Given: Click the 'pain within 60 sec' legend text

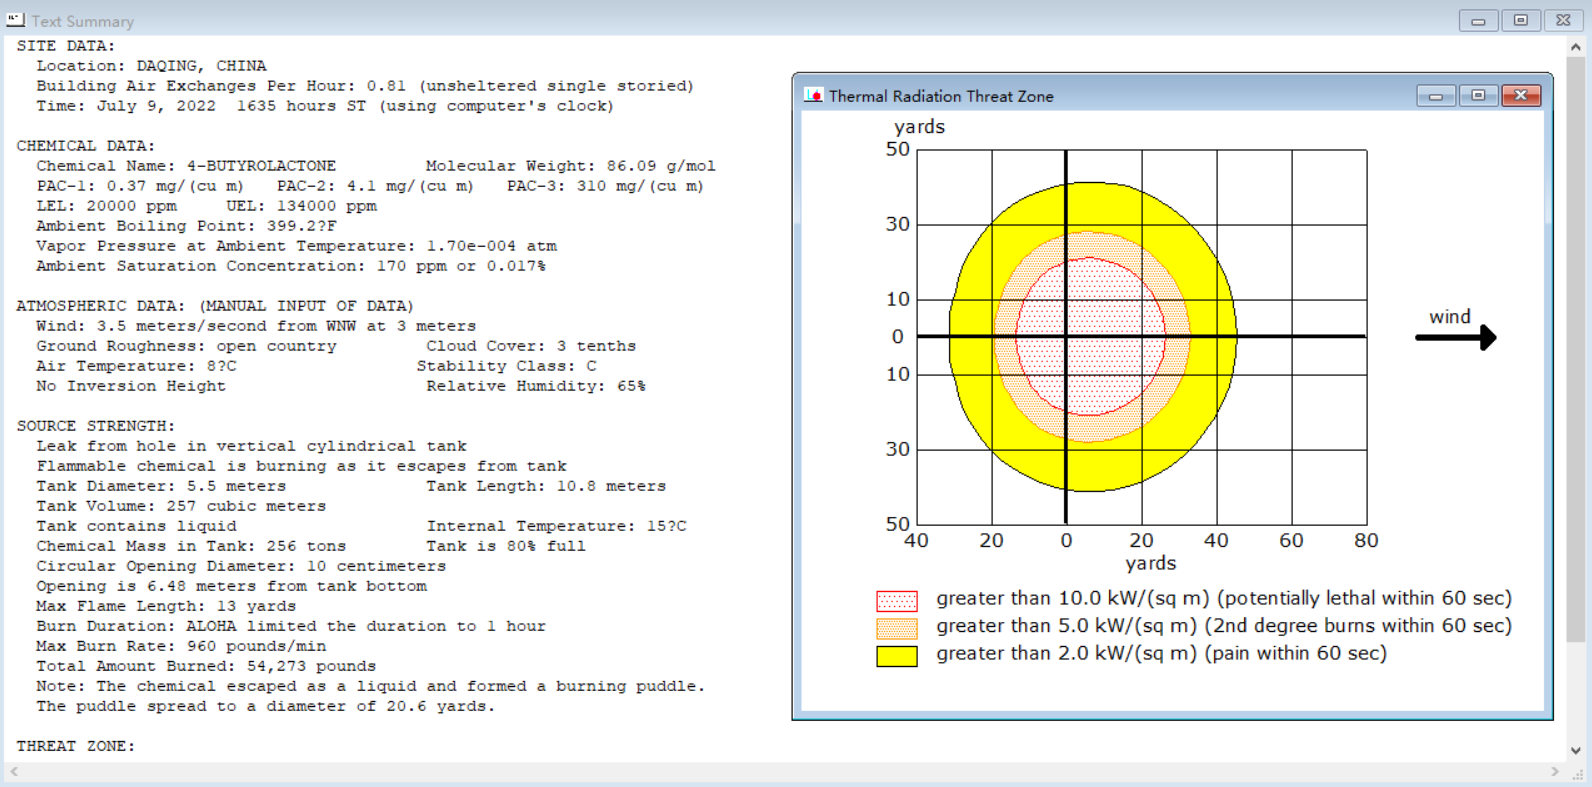Looking at the screenshot, I should 1296,654.
